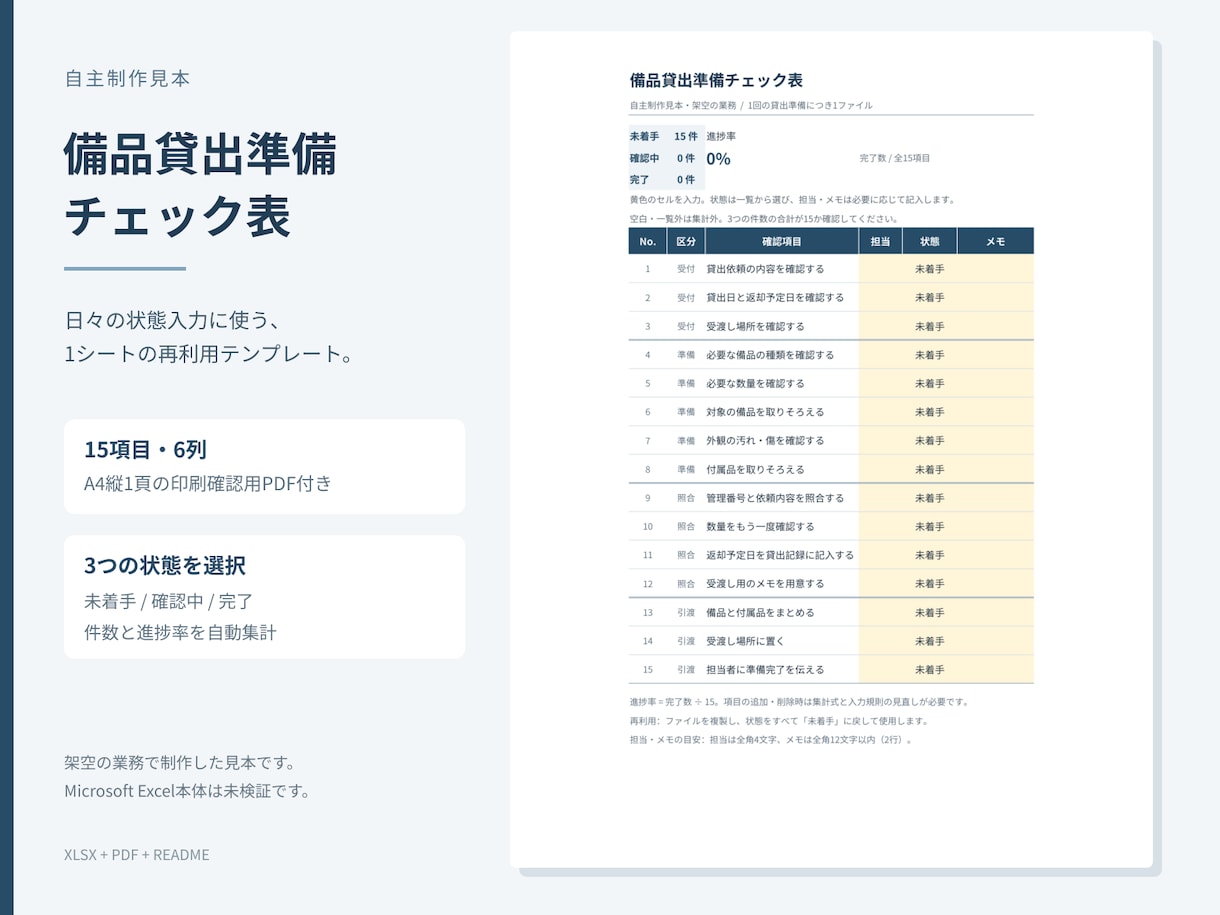Click the '区分' column header
Viewport: 1220px width, 915px height.
686,241
